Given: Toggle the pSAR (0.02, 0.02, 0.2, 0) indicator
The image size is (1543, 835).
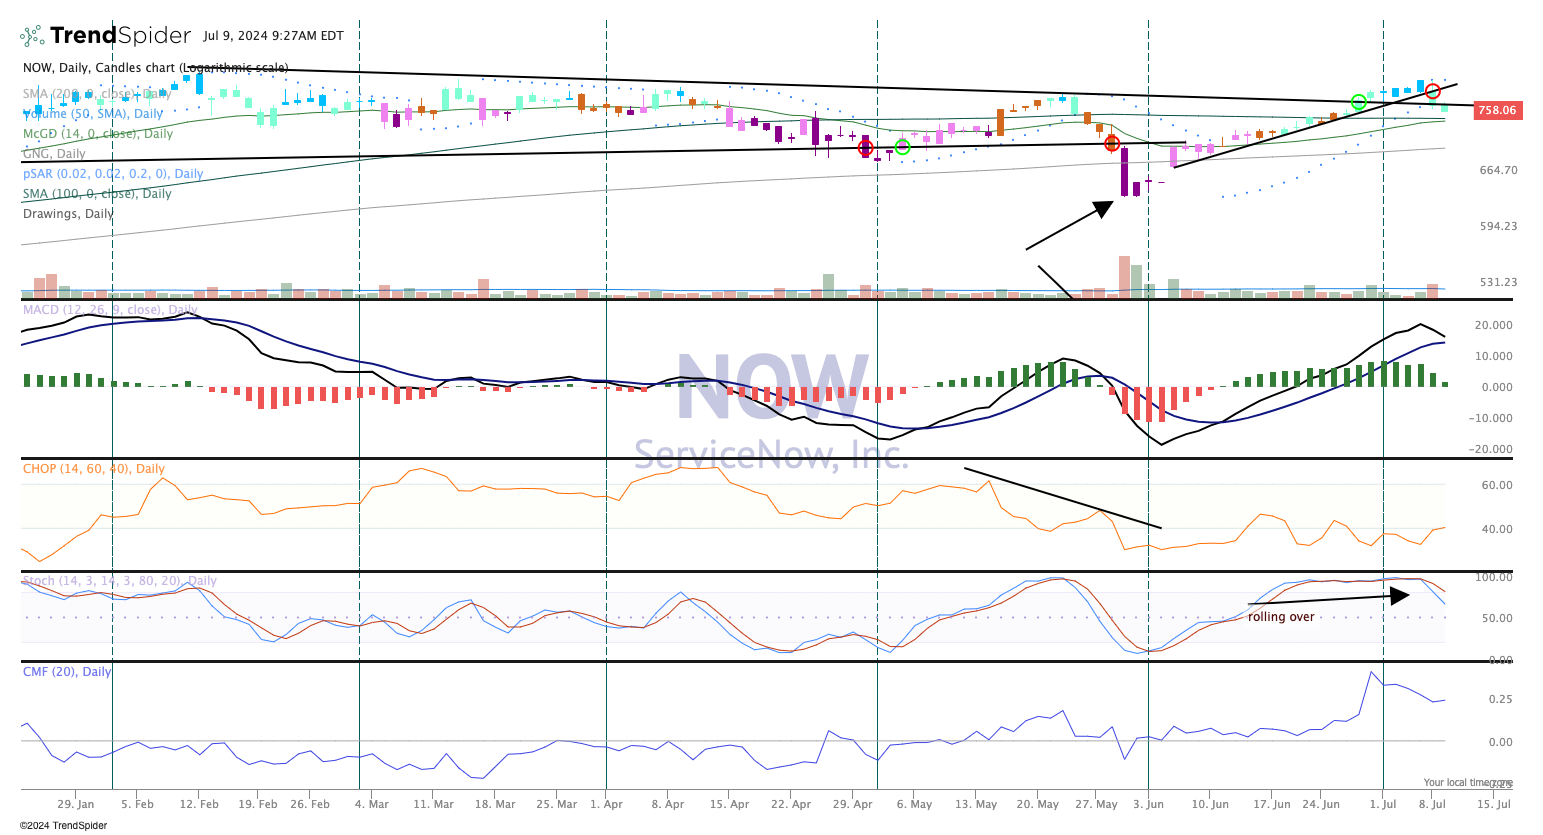Looking at the screenshot, I should (x=112, y=173).
